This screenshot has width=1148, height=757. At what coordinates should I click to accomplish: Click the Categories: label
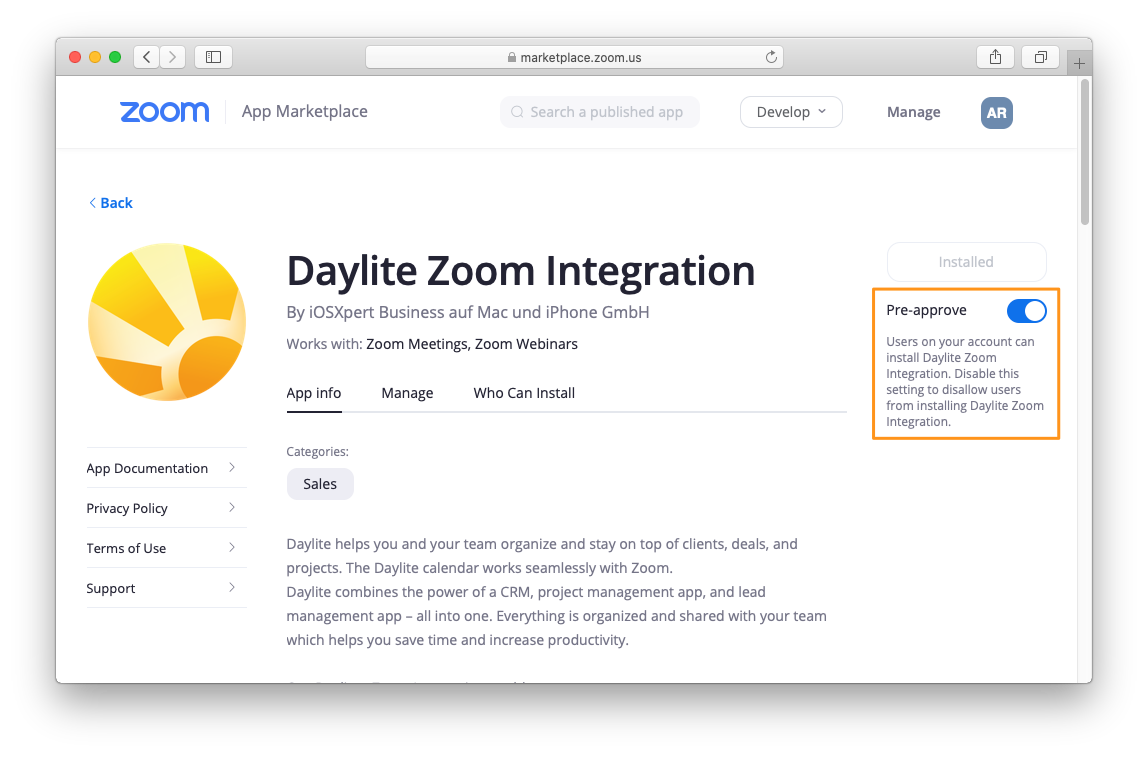coord(318,452)
